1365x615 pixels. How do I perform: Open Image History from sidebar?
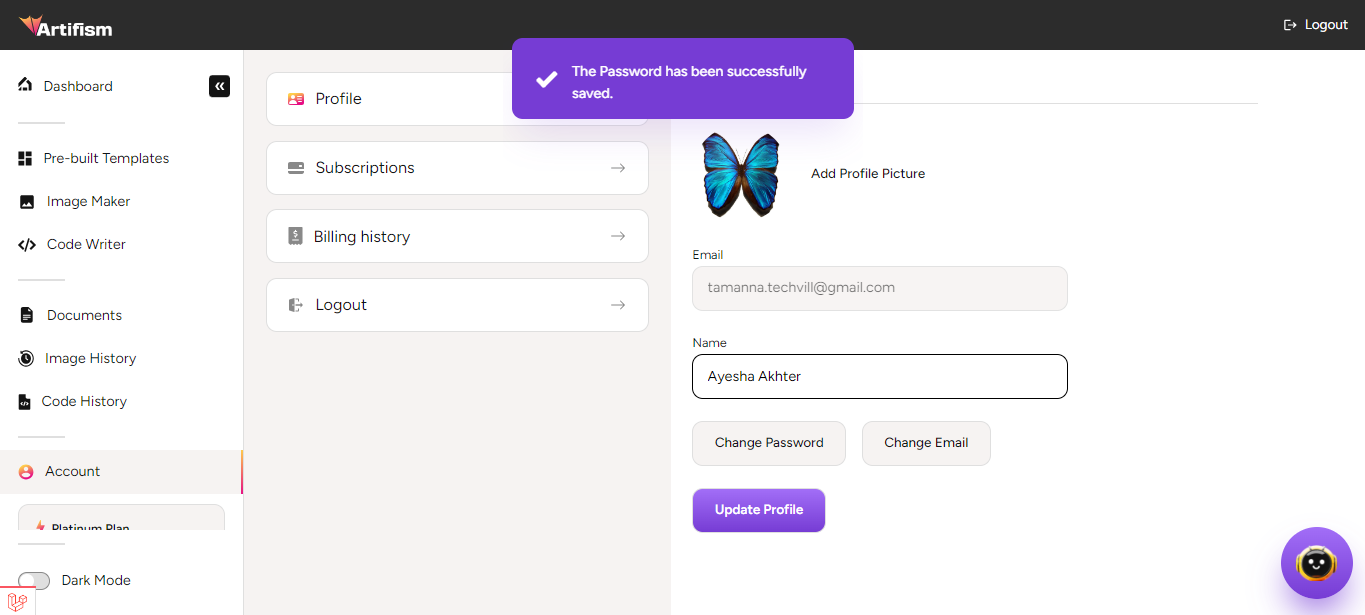90,358
